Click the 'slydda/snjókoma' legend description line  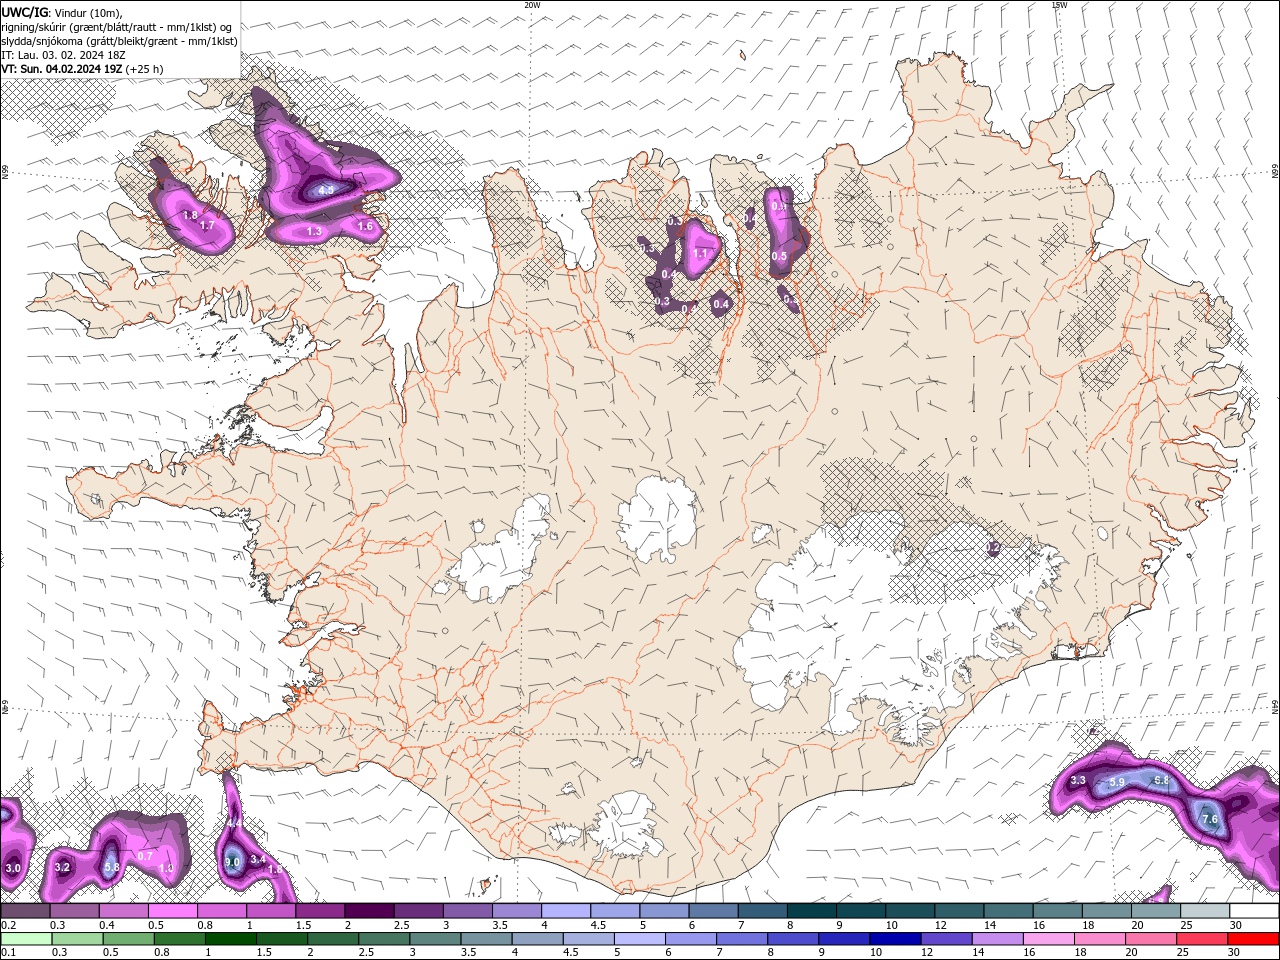coord(119,41)
